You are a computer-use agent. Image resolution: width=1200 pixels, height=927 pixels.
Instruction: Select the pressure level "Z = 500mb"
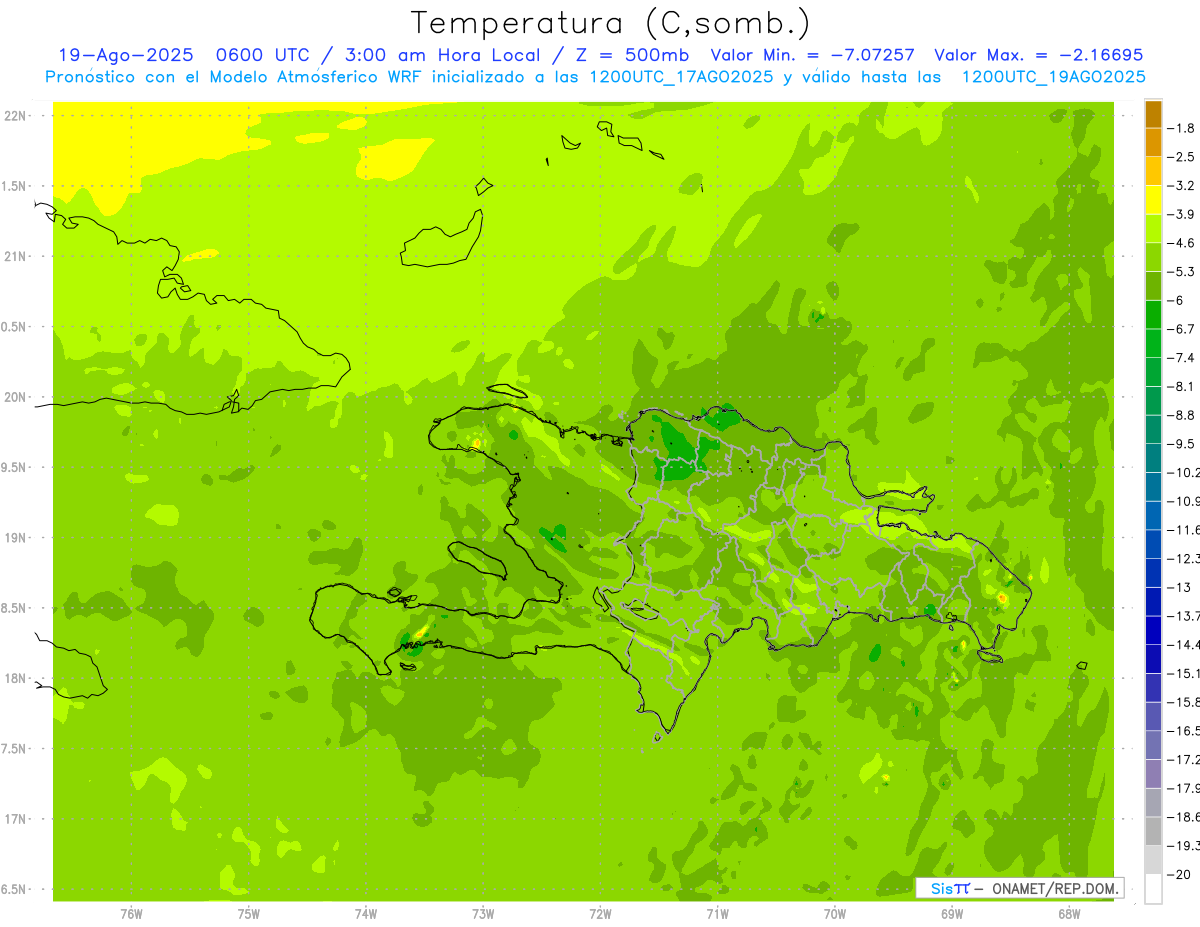point(631,55)
